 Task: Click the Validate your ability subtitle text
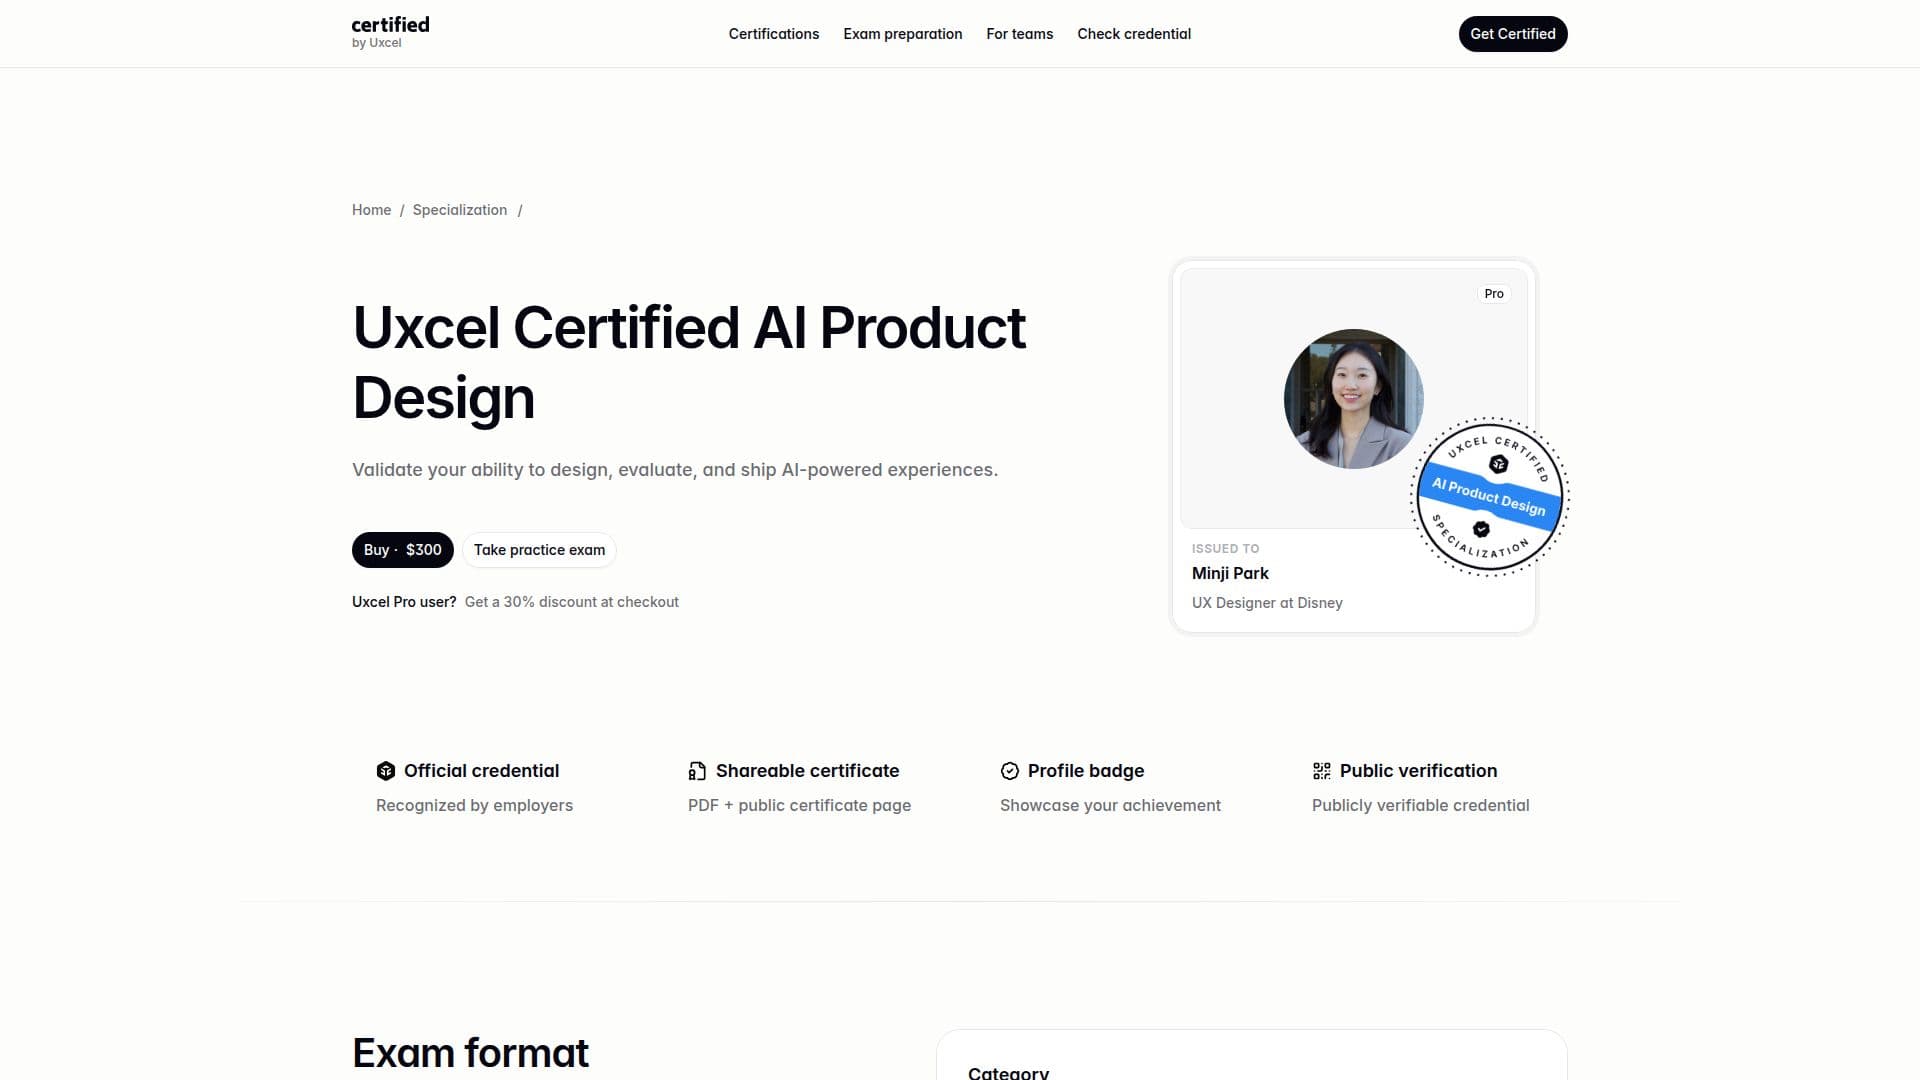675,470
